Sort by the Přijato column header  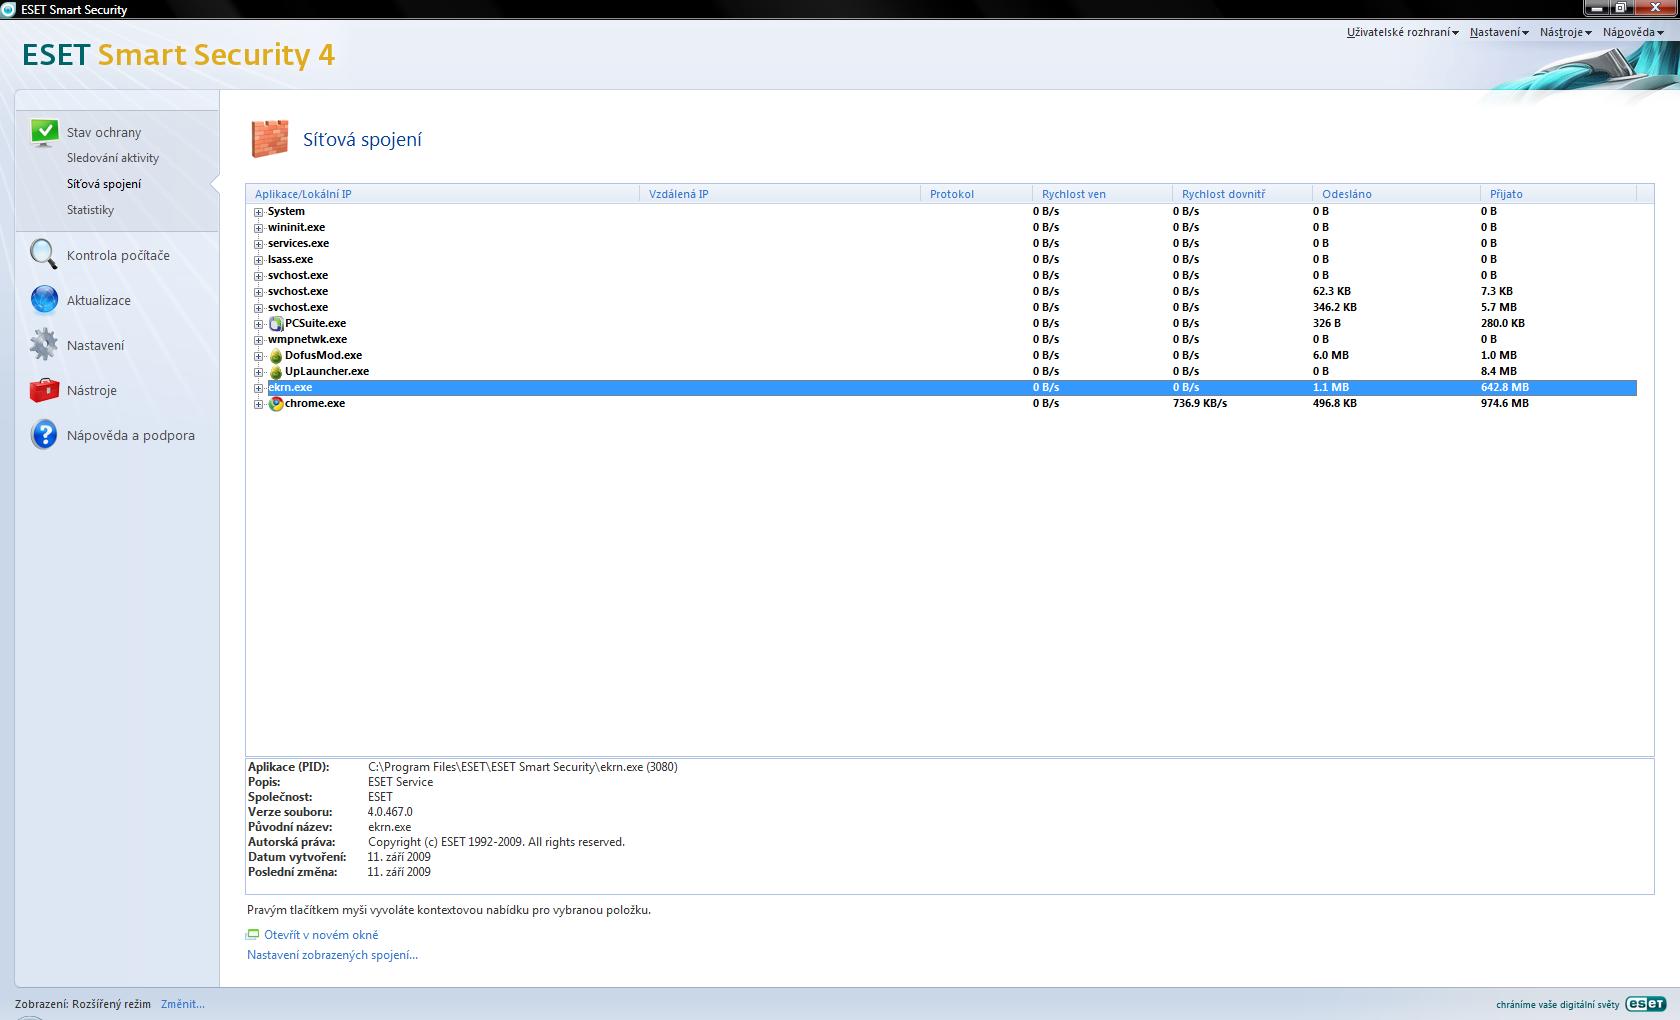point(1506,194)
